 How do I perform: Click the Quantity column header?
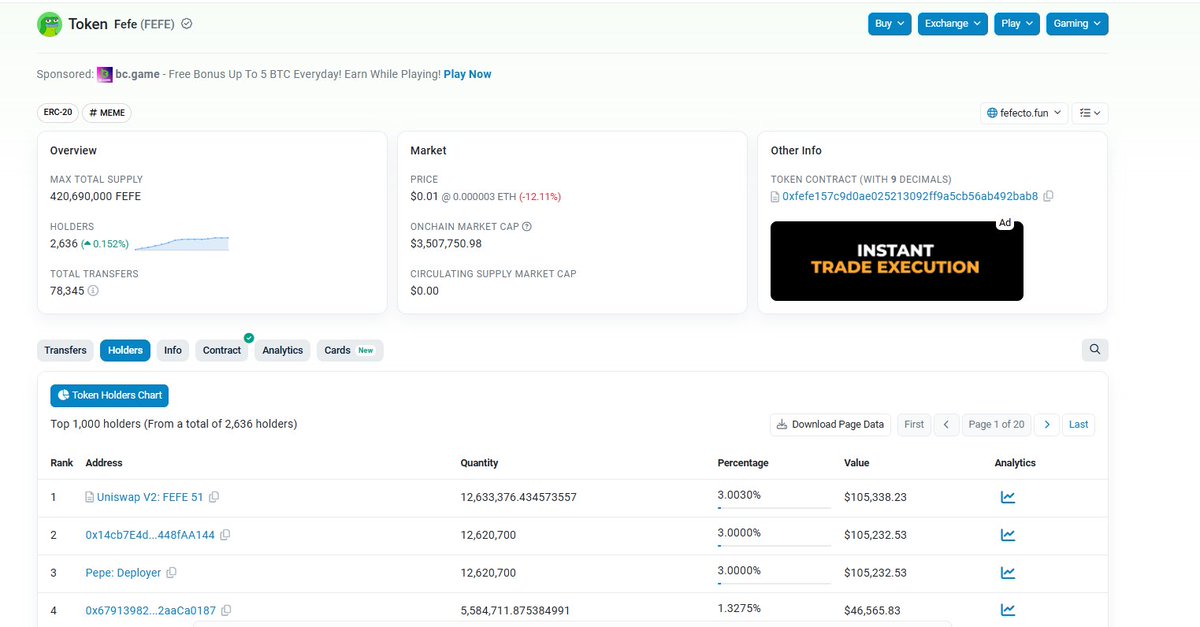click(x=479, y=463)
